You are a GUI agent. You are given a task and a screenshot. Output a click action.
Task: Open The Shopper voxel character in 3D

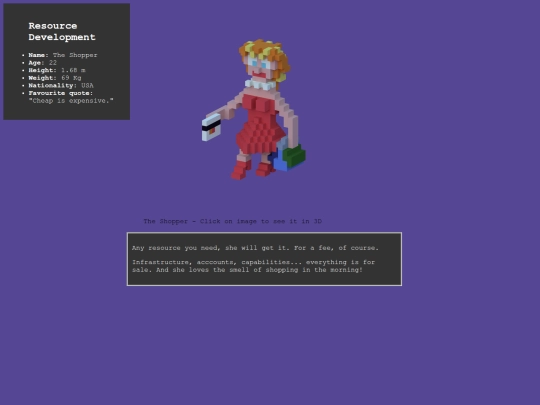coord(254,109)
